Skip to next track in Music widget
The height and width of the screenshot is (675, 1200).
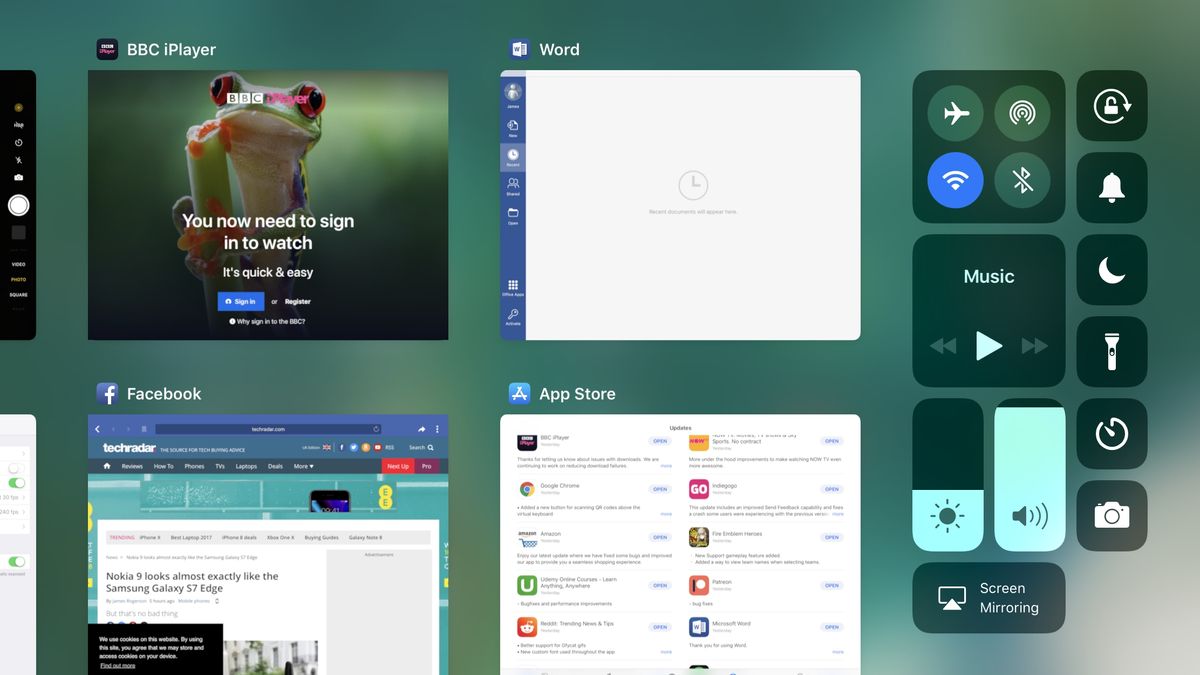[x=1035, y=346]
